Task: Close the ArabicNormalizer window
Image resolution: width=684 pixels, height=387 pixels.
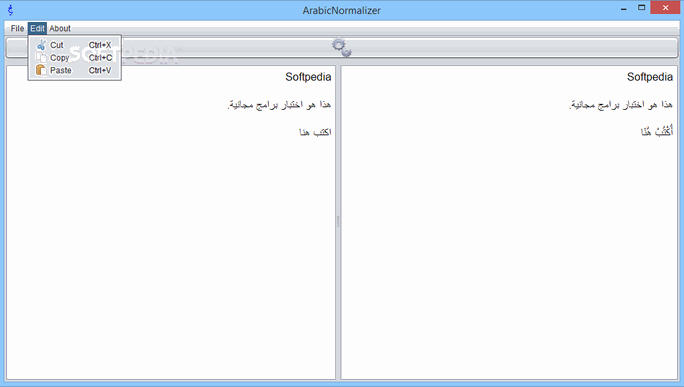Action: click(665, 8)
